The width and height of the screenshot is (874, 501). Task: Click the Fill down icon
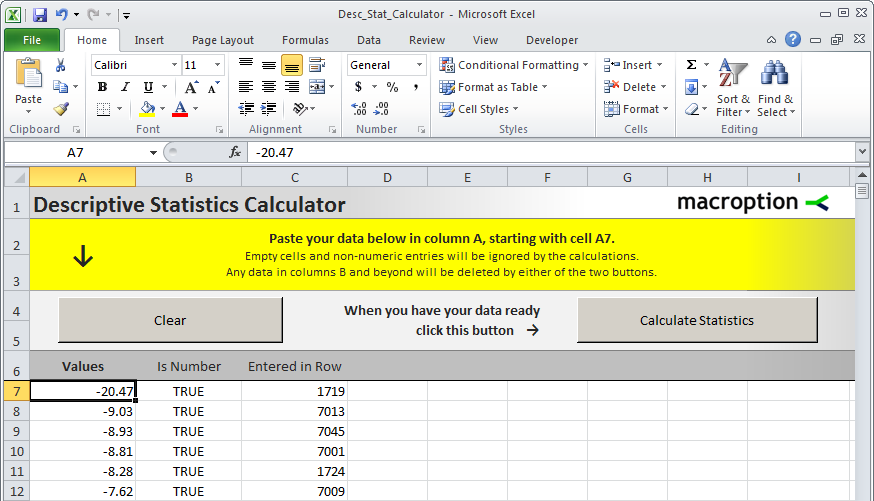click(x=691, y=87)
